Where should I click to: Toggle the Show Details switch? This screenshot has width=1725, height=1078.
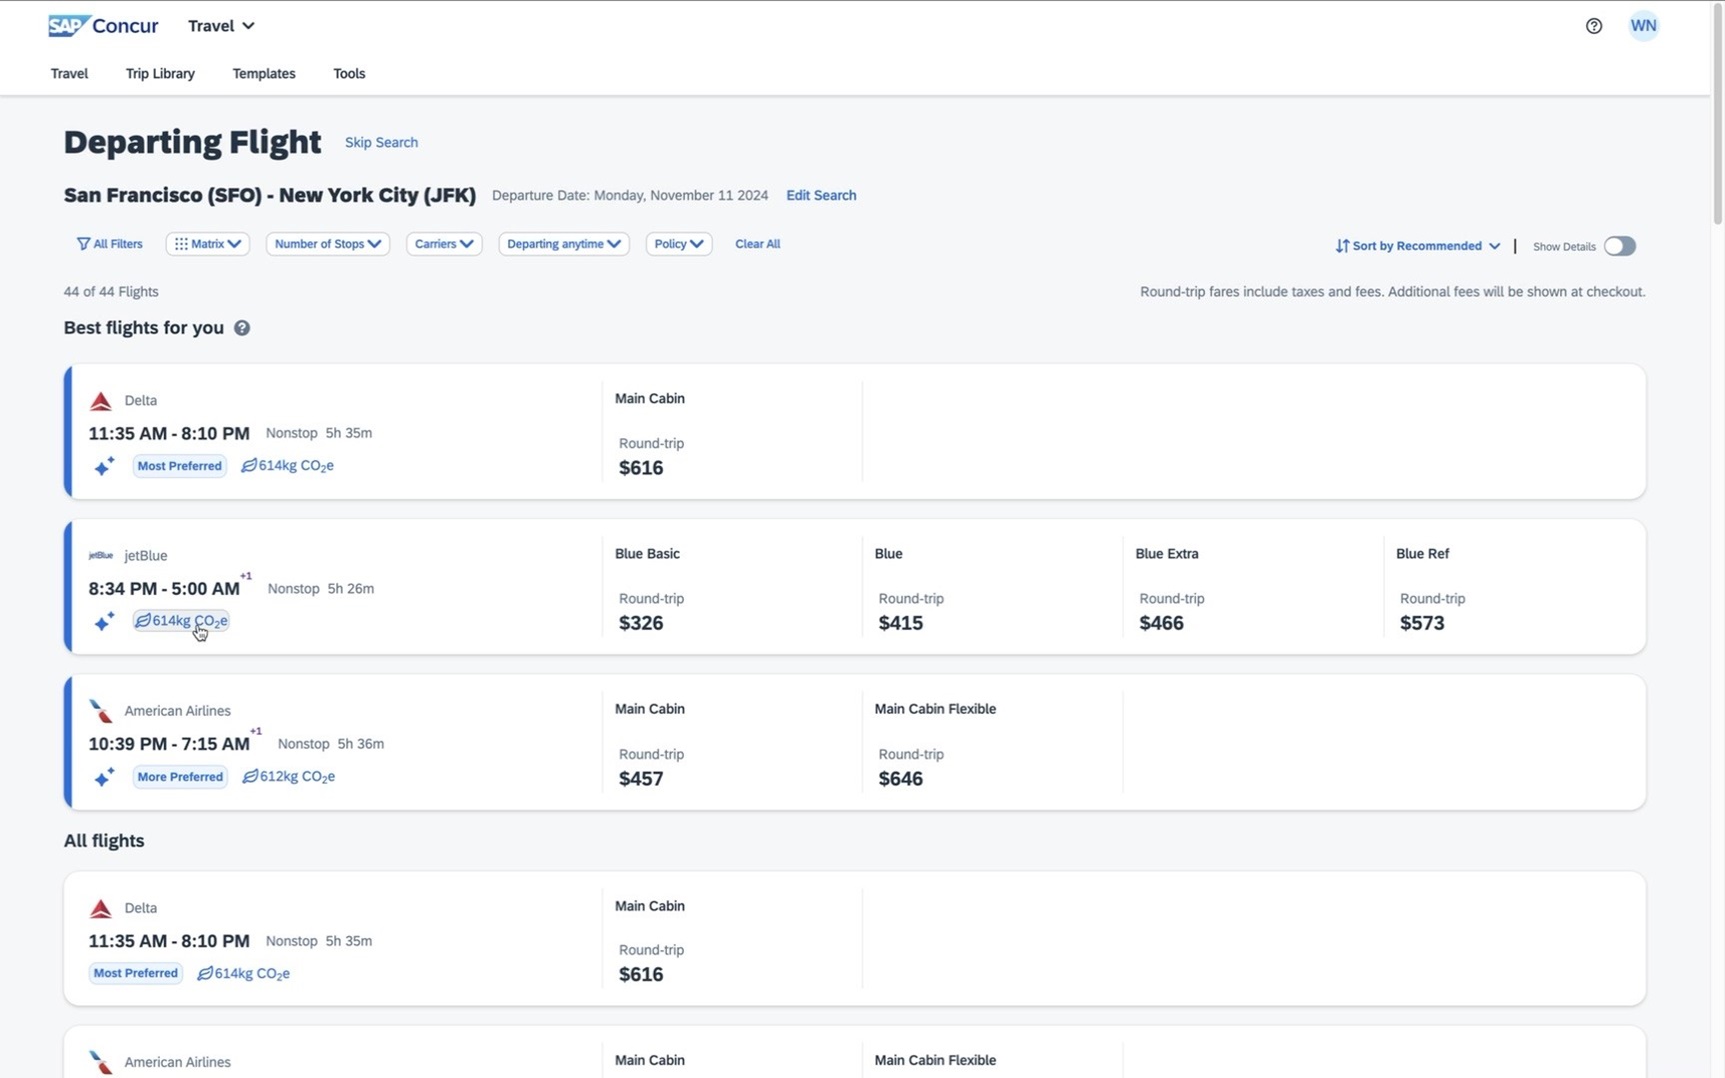(x=1619, y=246)
